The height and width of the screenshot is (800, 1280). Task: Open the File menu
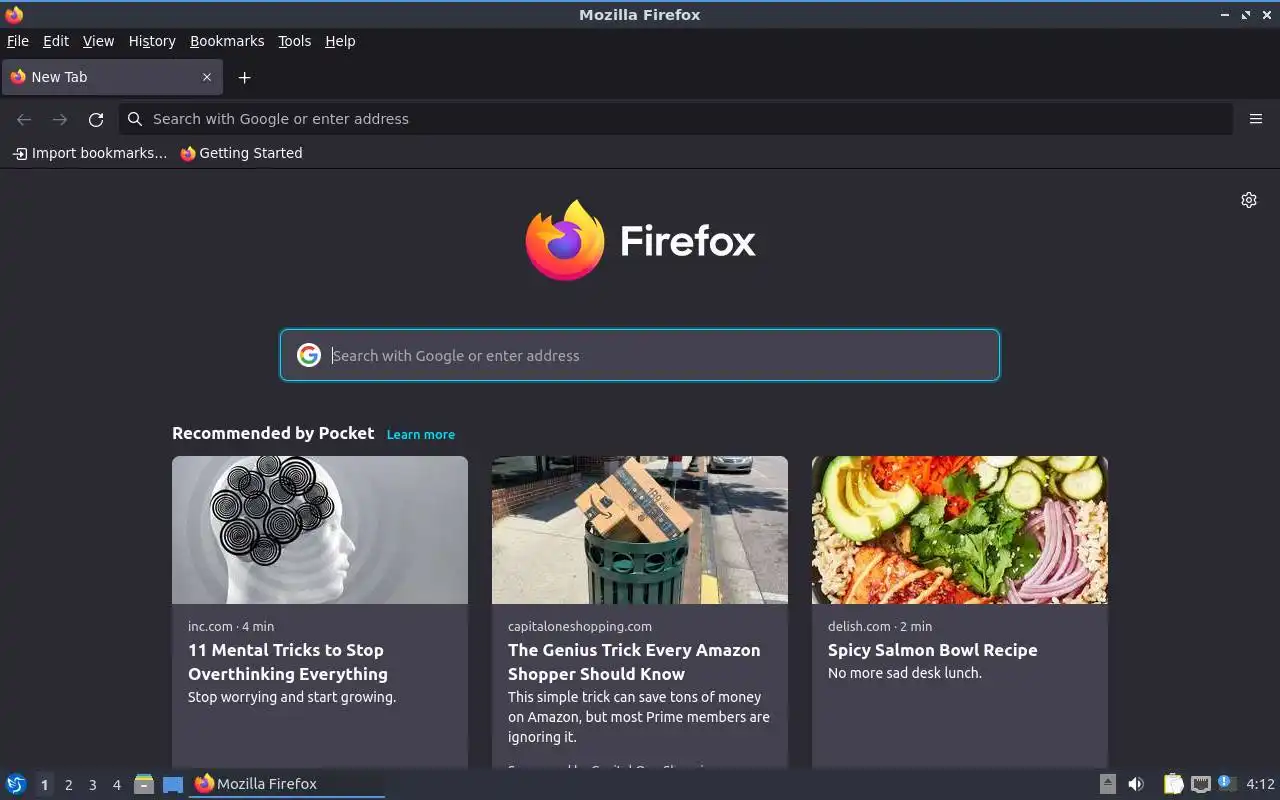(18, 41)
